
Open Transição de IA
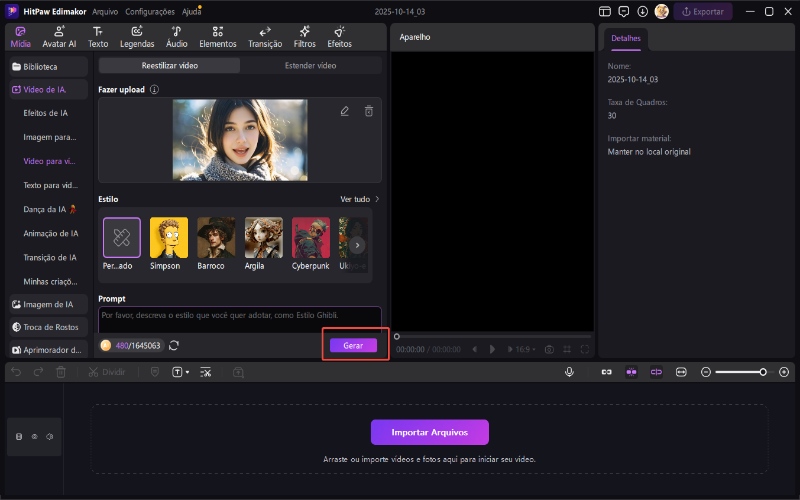click(x=49, y=257)
